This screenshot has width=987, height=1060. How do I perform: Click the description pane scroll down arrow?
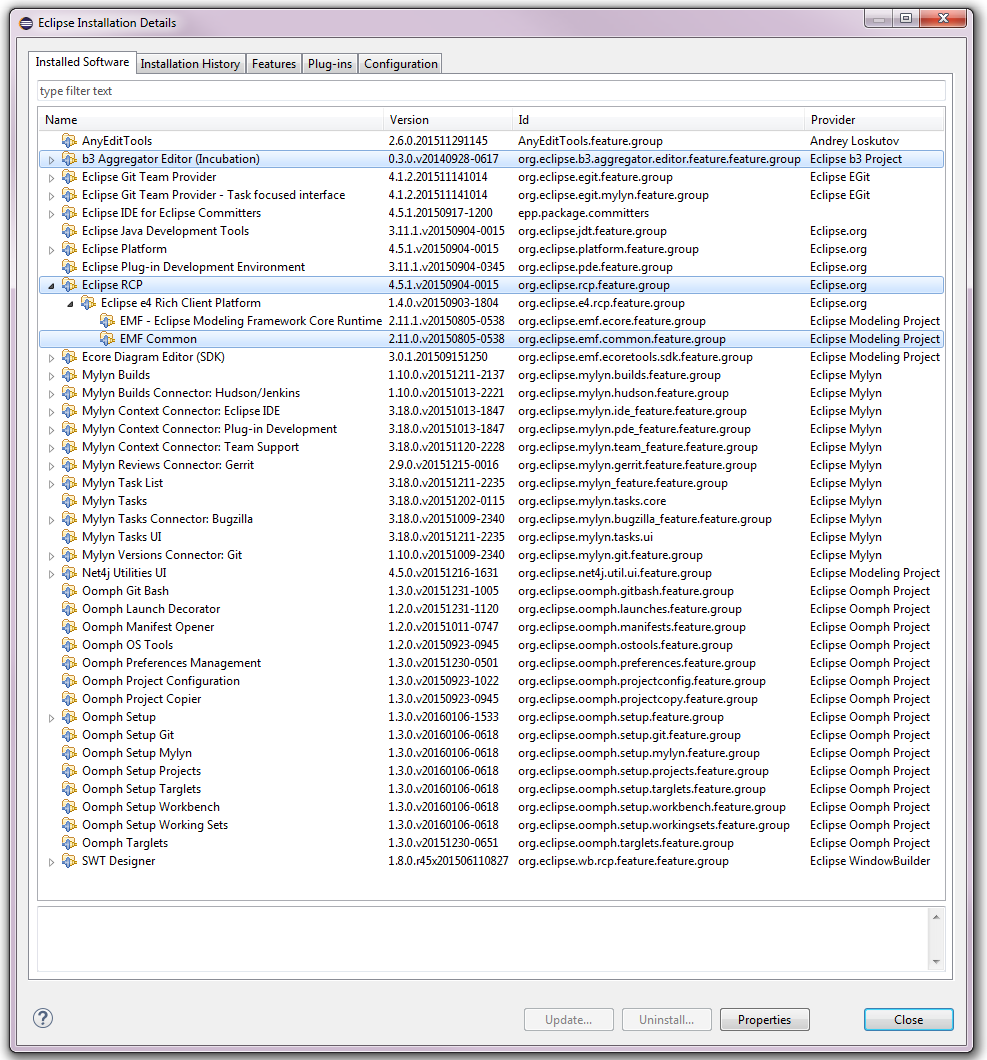[x=936, y=961]
